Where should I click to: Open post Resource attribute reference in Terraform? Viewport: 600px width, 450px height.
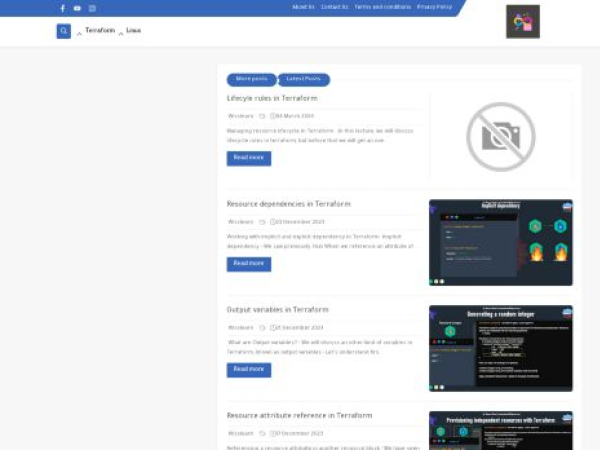click(x=300, y=416)
